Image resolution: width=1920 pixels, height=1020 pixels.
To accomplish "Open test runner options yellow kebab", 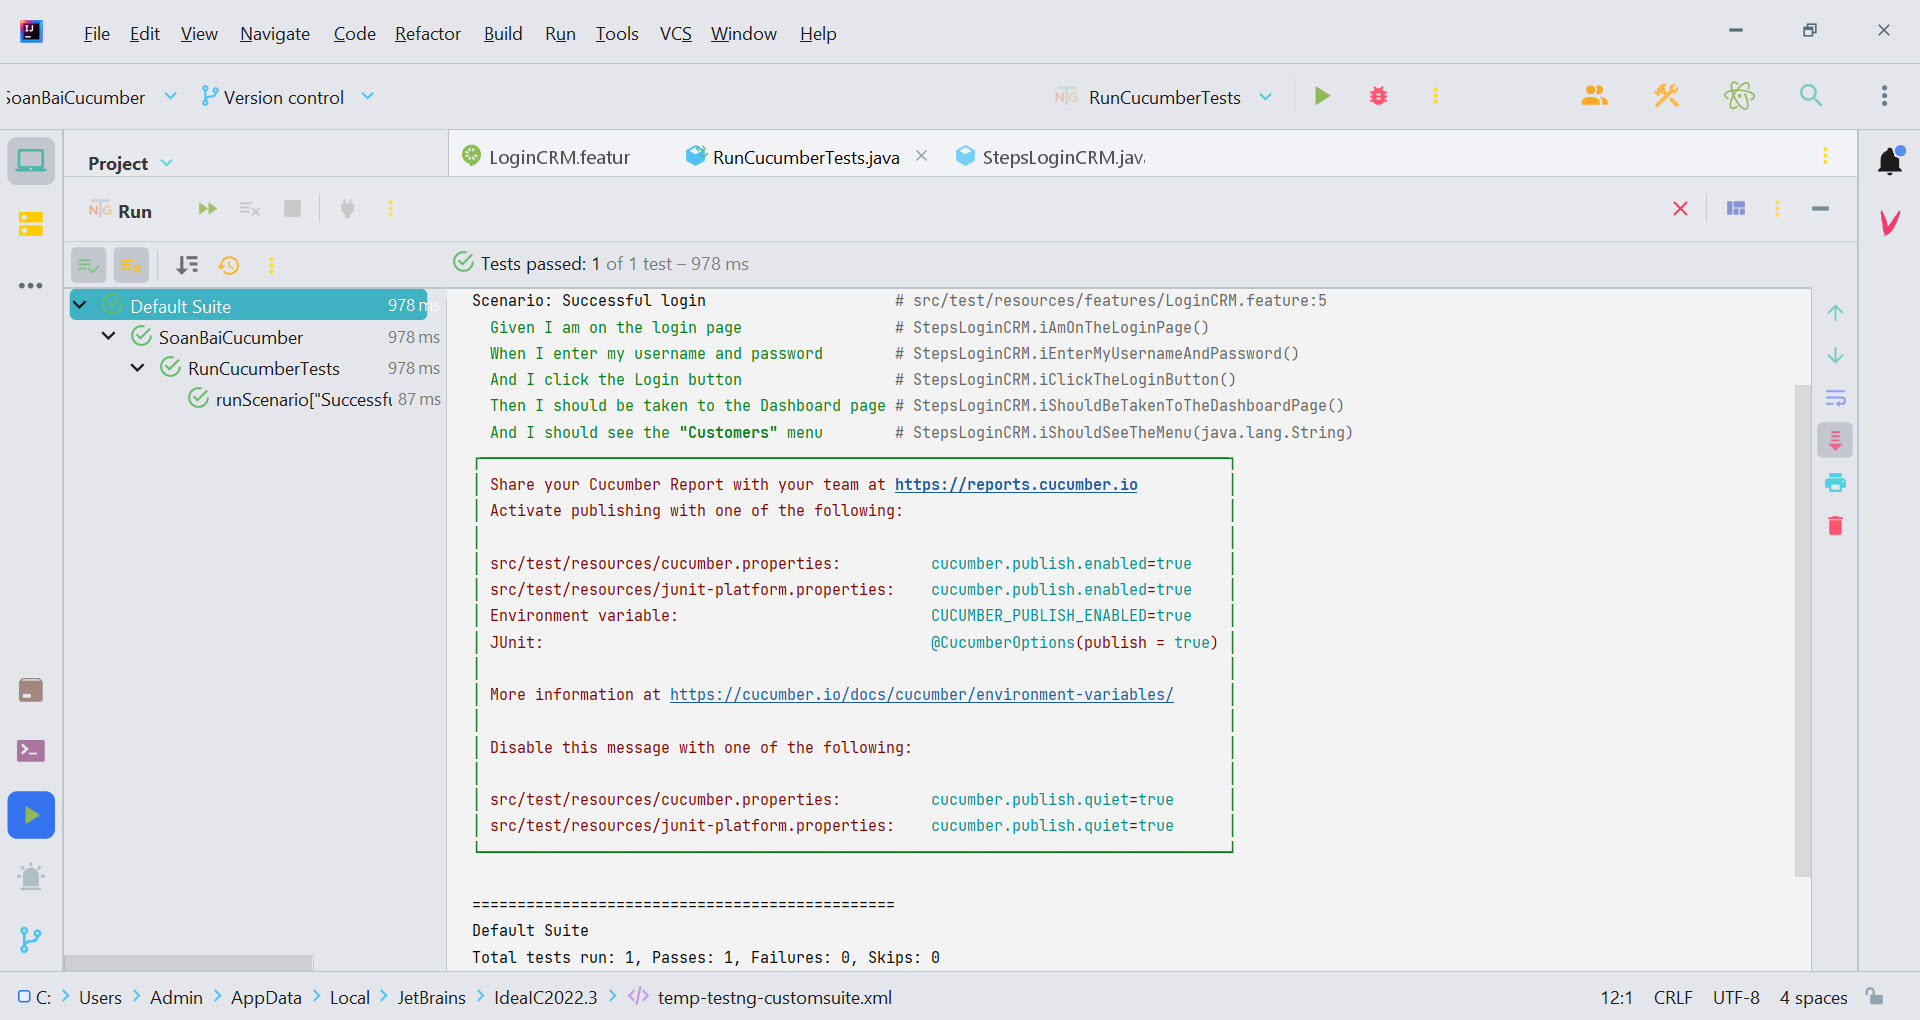I will click(271, 265).
